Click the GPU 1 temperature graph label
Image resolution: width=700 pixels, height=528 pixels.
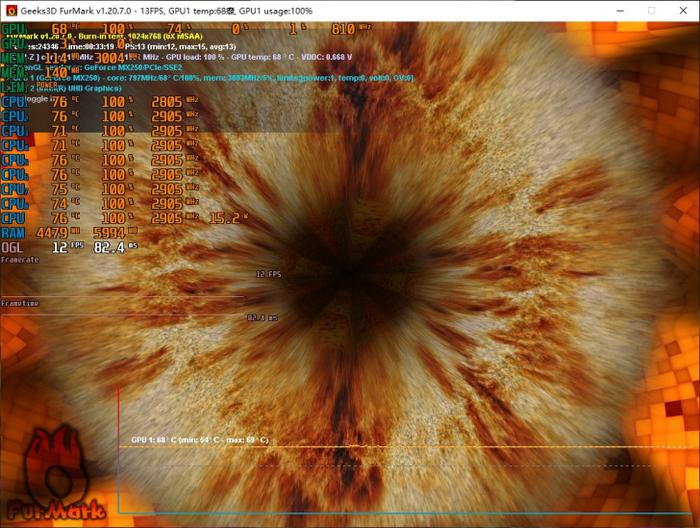[x=200, y=440]
